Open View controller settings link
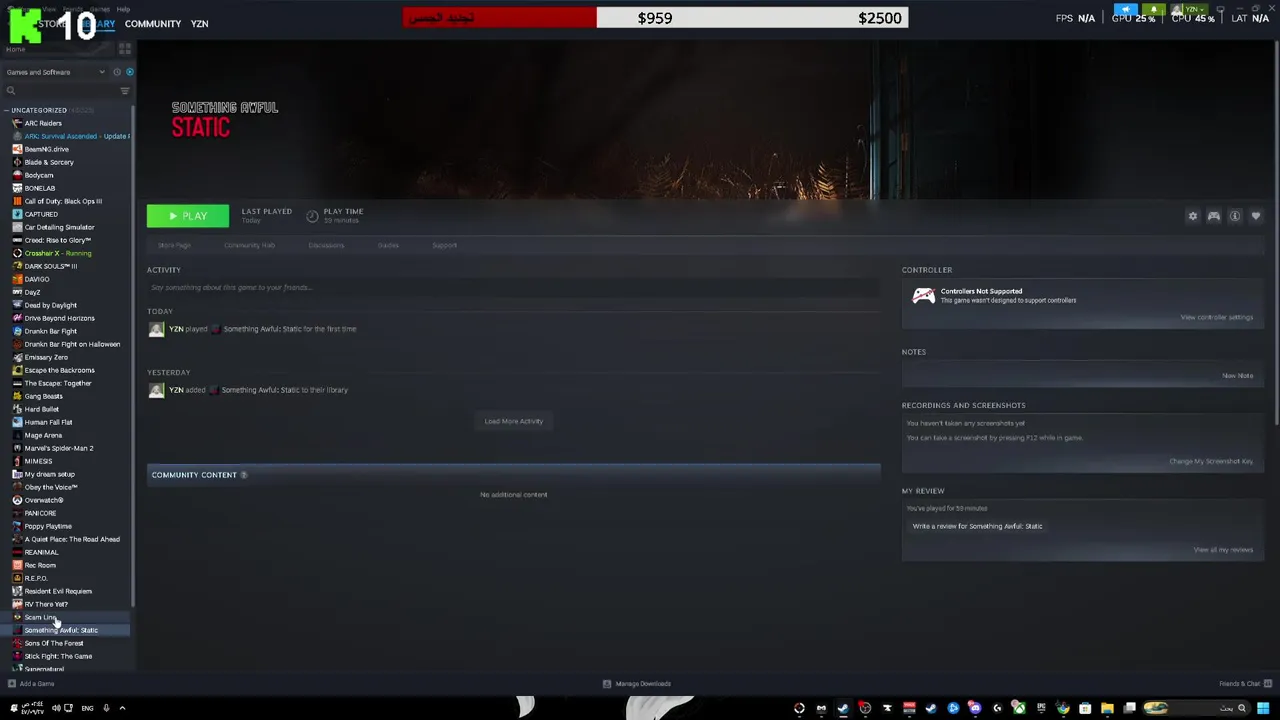 pos(1216,317)
